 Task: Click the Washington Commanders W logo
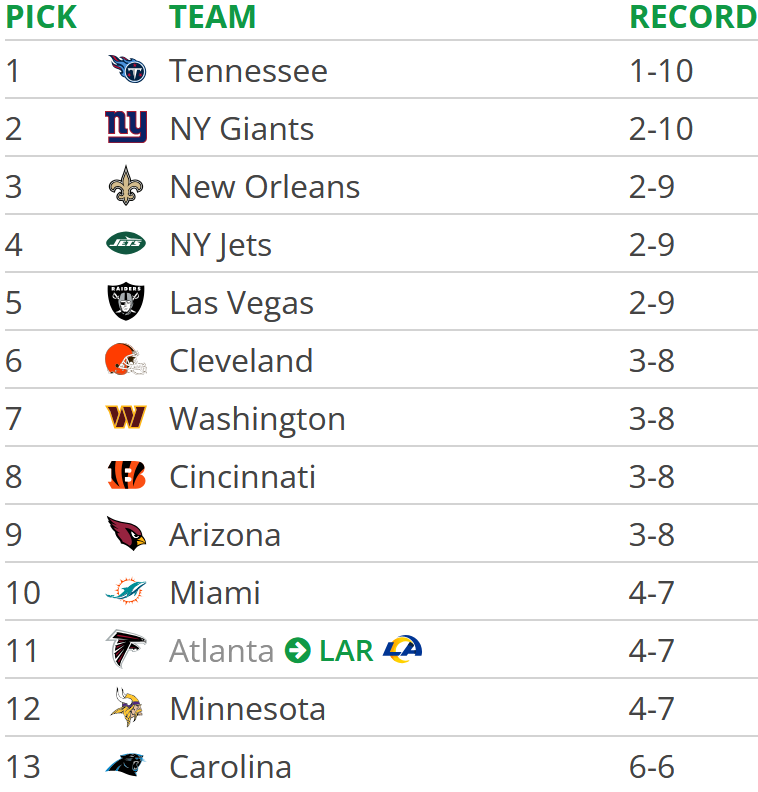tap(126, 417)
